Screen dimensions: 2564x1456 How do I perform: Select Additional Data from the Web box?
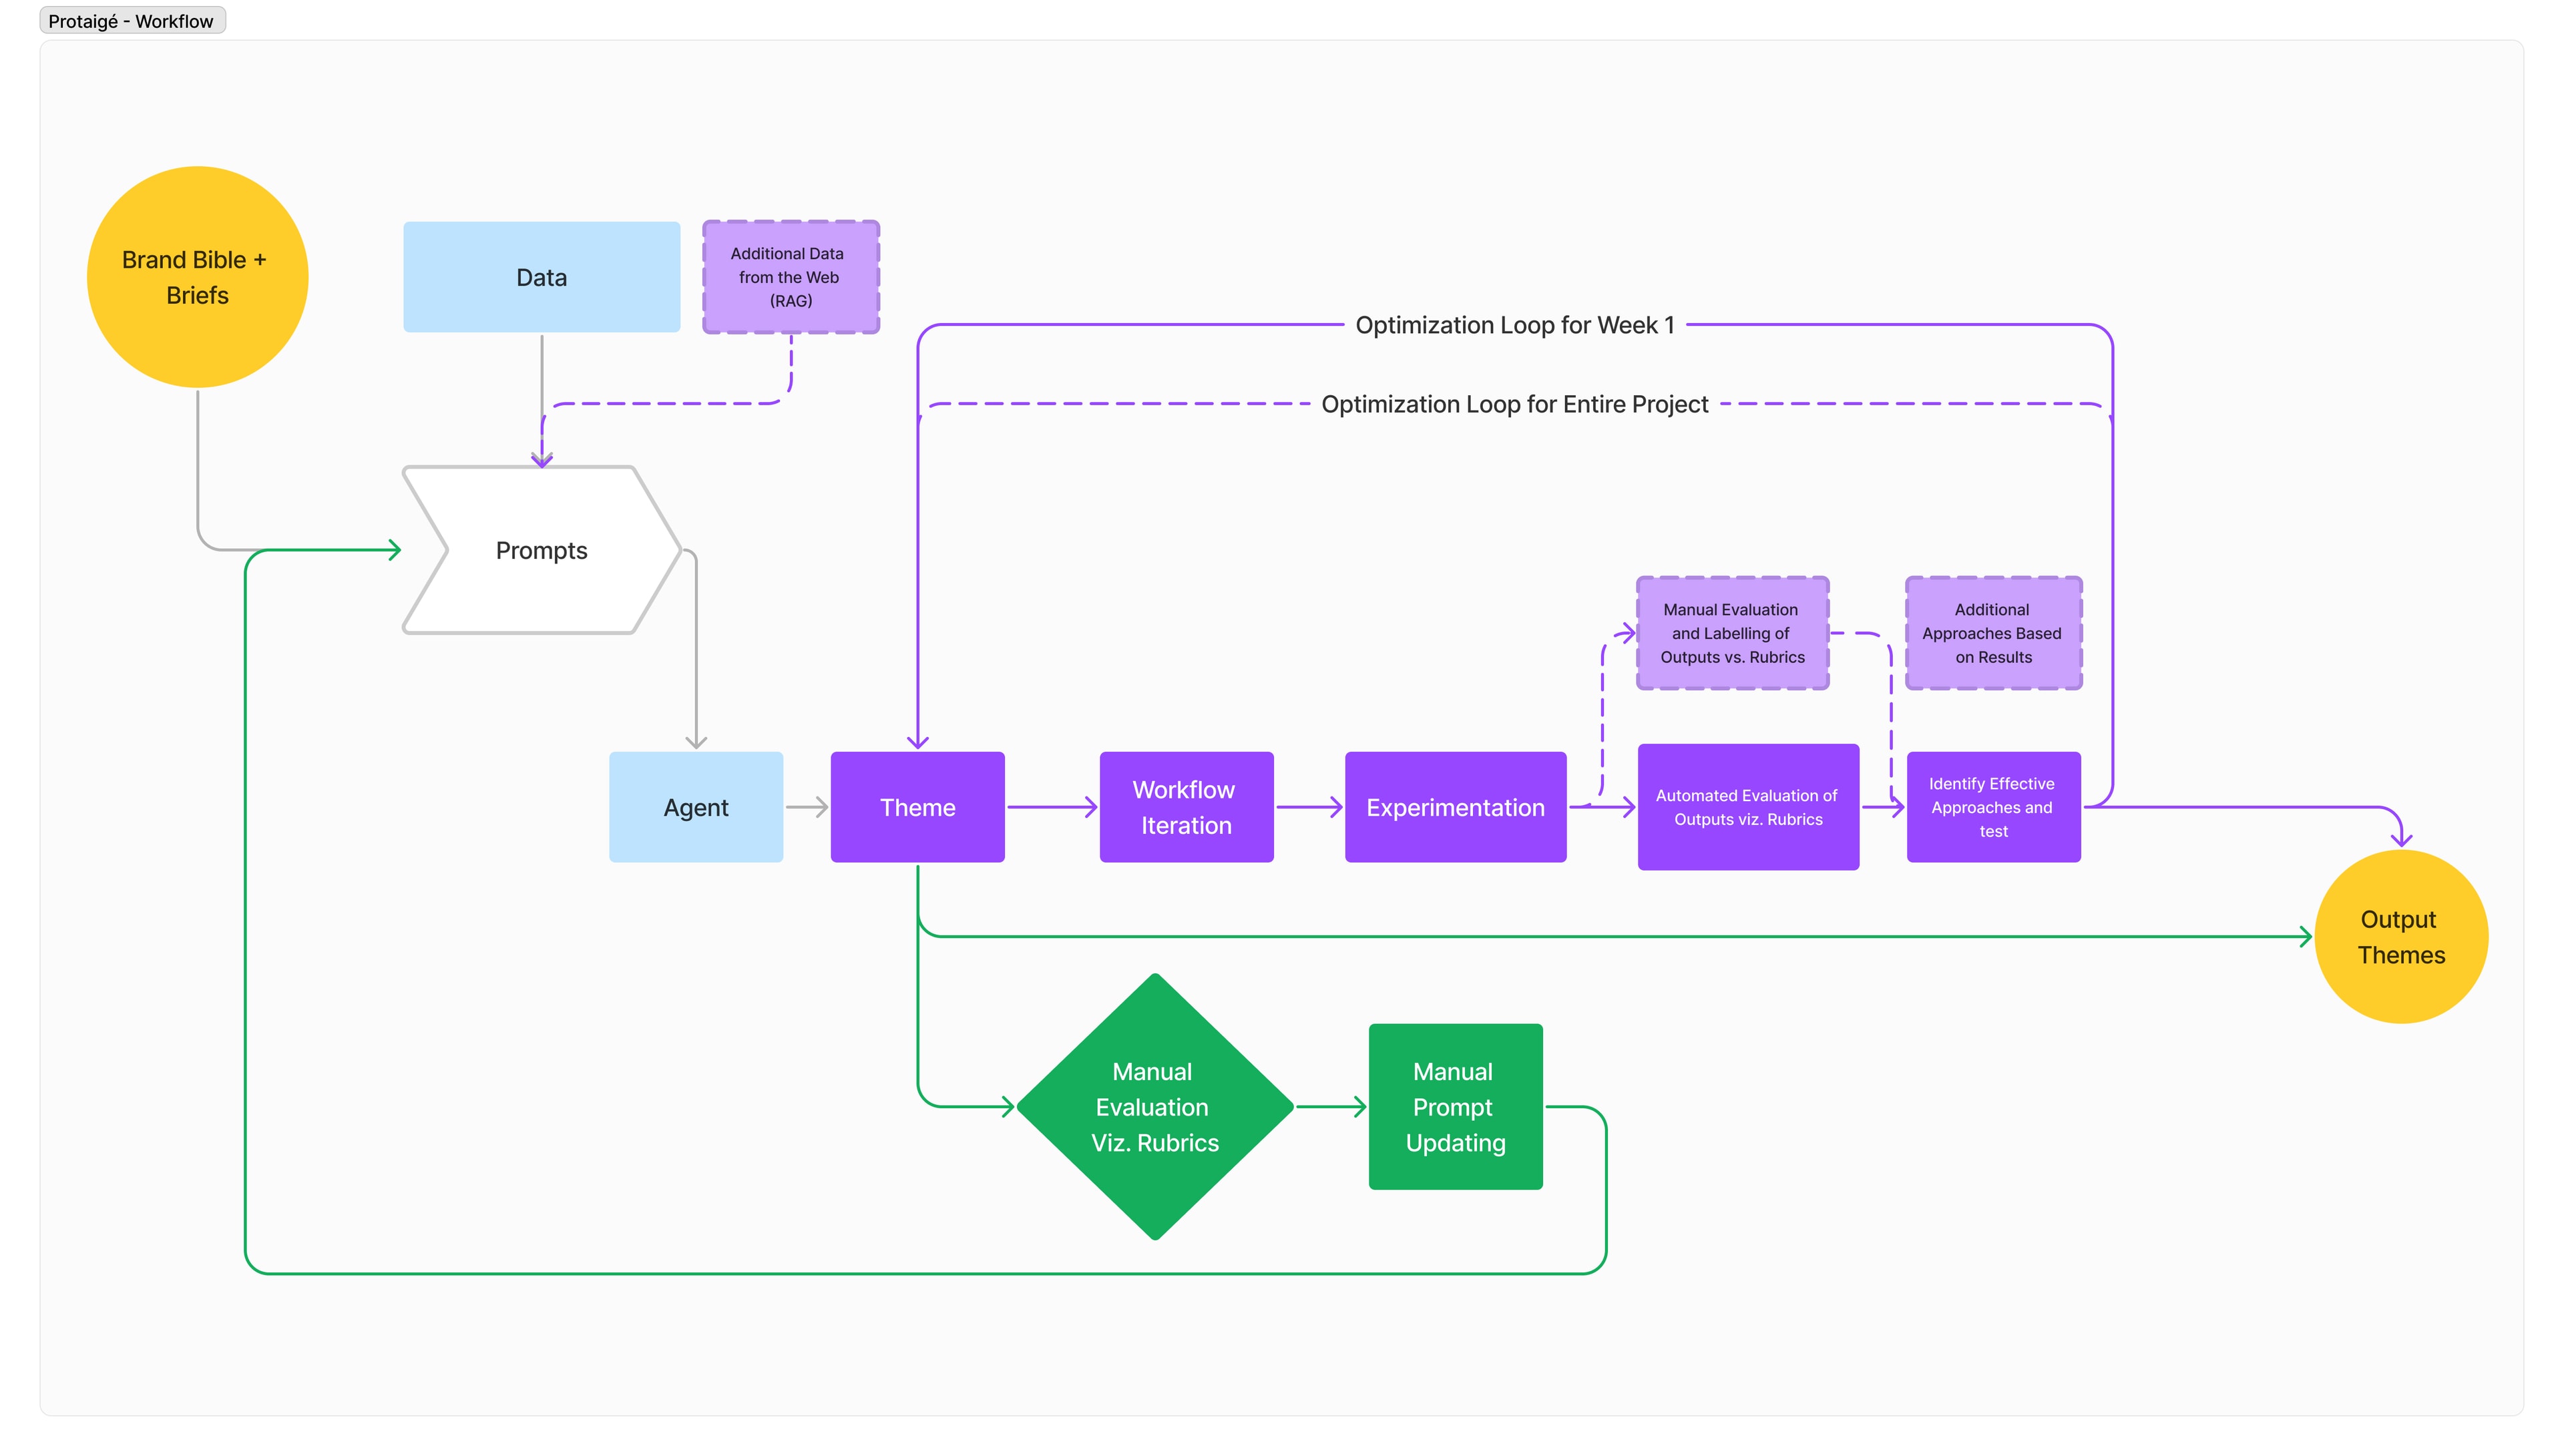tap(790, 277)
